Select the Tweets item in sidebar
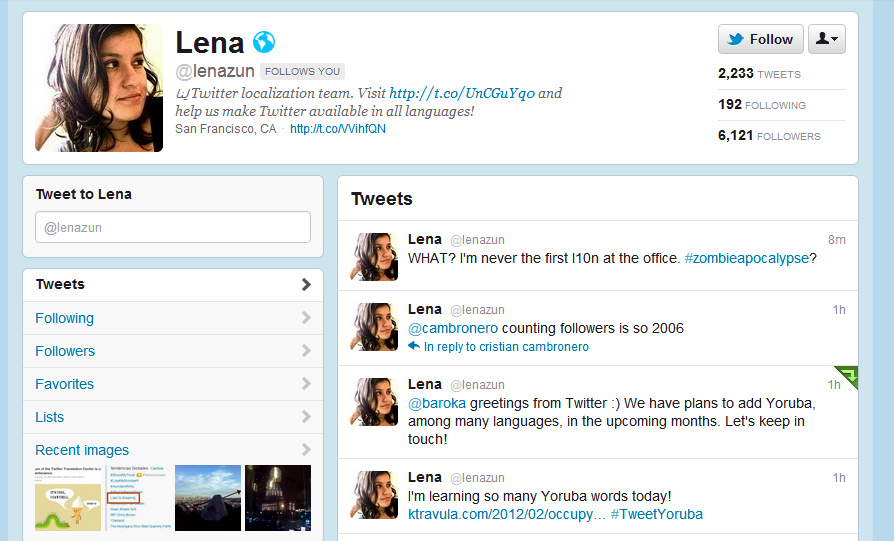The width and height of the screenshot is (894, 541). [x=173, y=284]
